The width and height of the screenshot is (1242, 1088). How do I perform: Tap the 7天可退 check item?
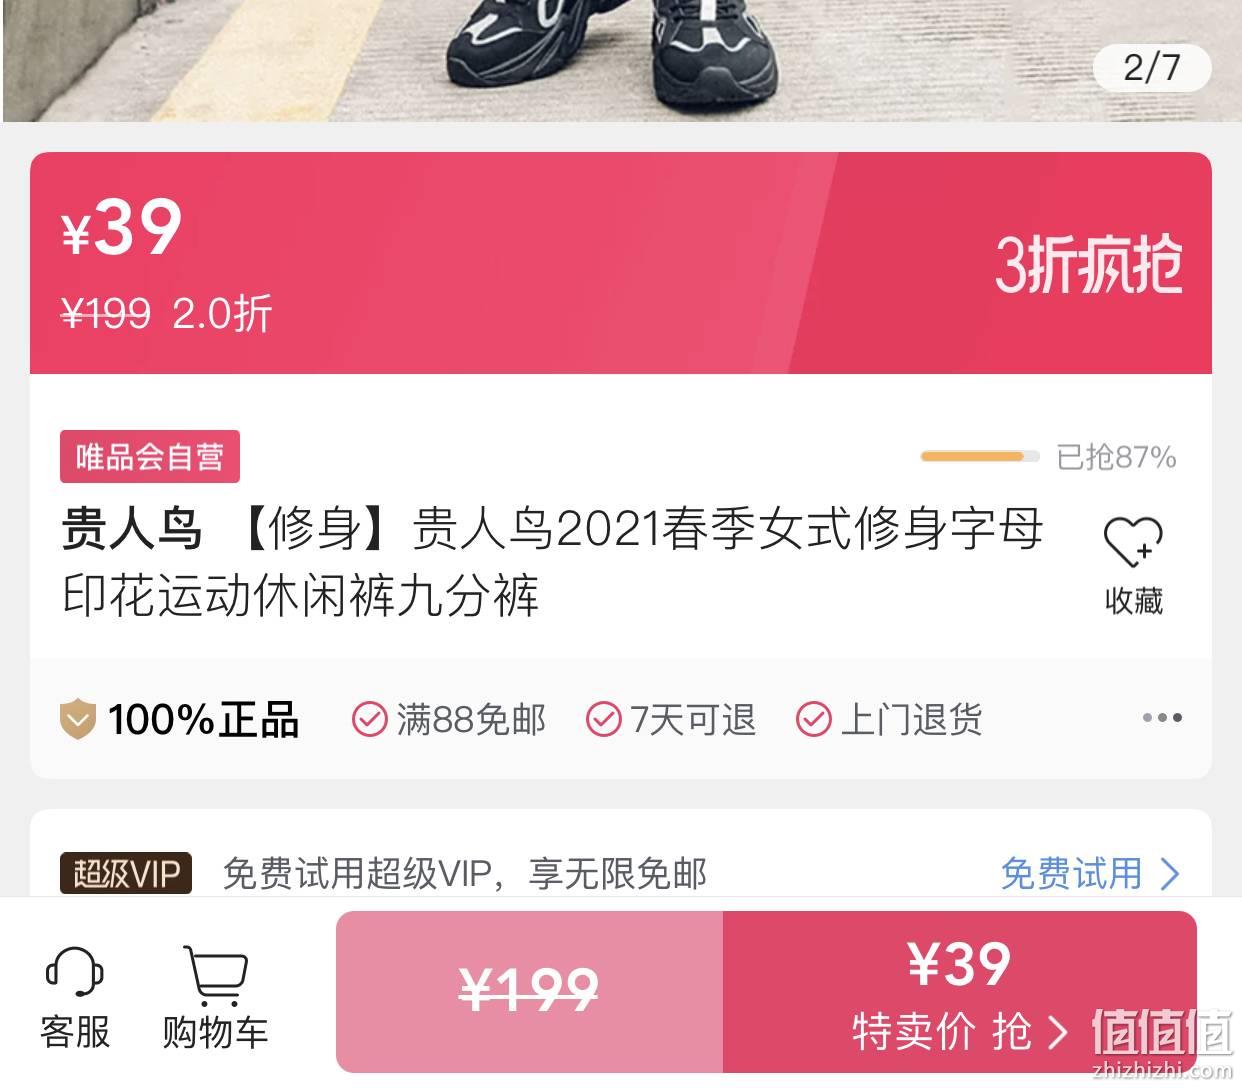coord(671,719)
